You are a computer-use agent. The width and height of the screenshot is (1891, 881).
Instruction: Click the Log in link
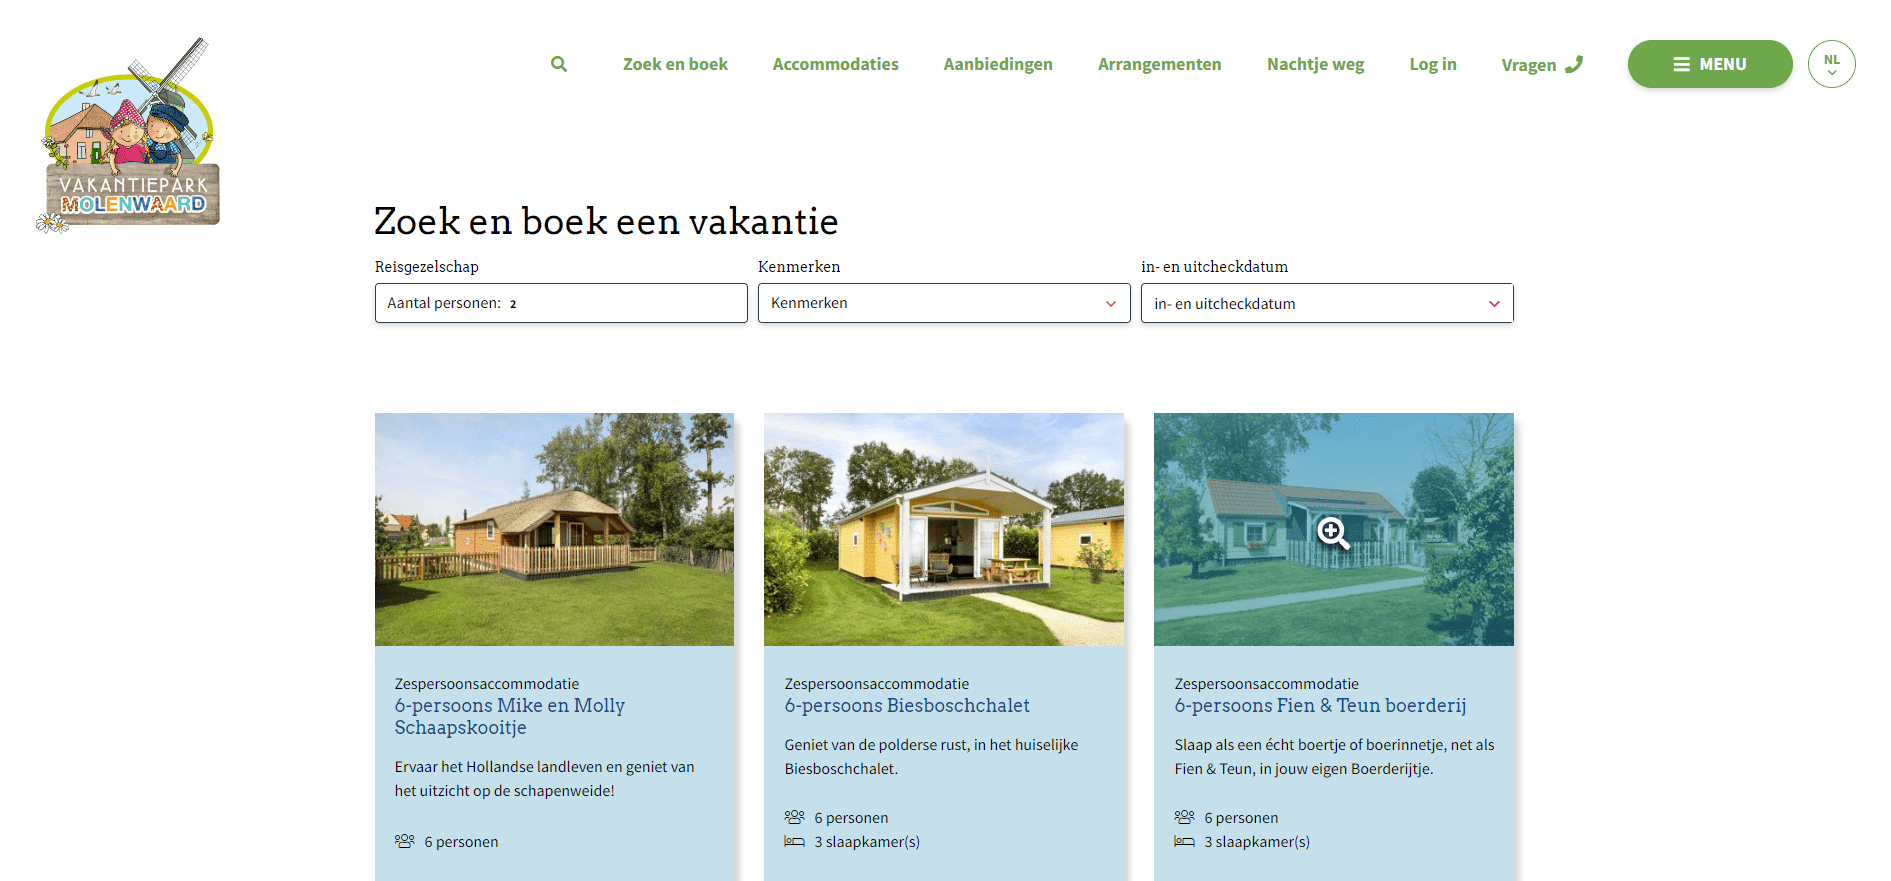[1432, 64]
